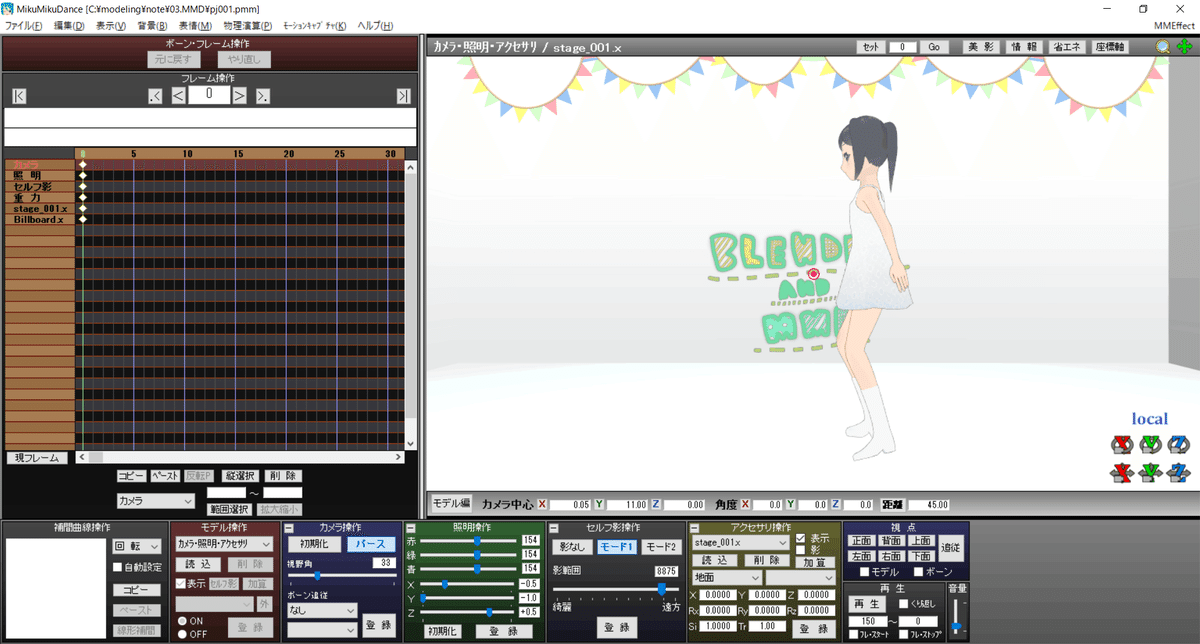Click the green Y-axis move gizmo icon
Image resolution: width=1200 pixels, height=644 pixels.
[x=1150, y=472]
